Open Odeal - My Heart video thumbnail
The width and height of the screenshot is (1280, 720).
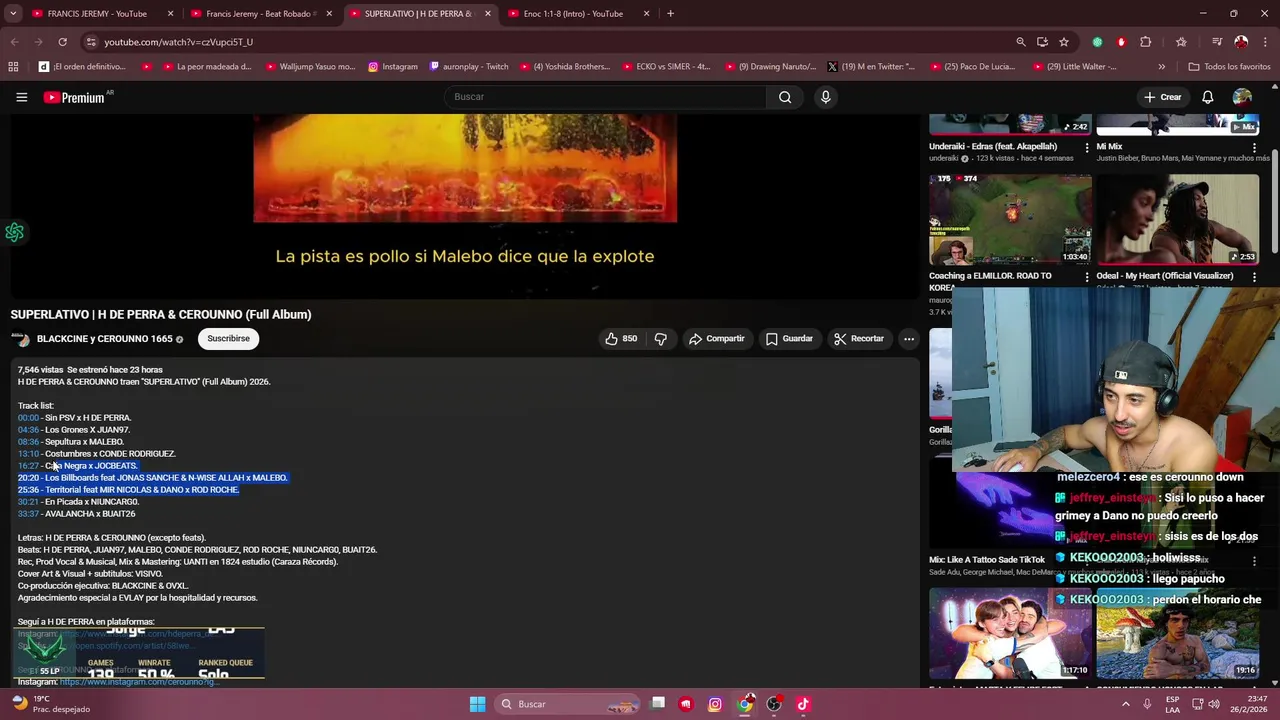(1178, 219)
